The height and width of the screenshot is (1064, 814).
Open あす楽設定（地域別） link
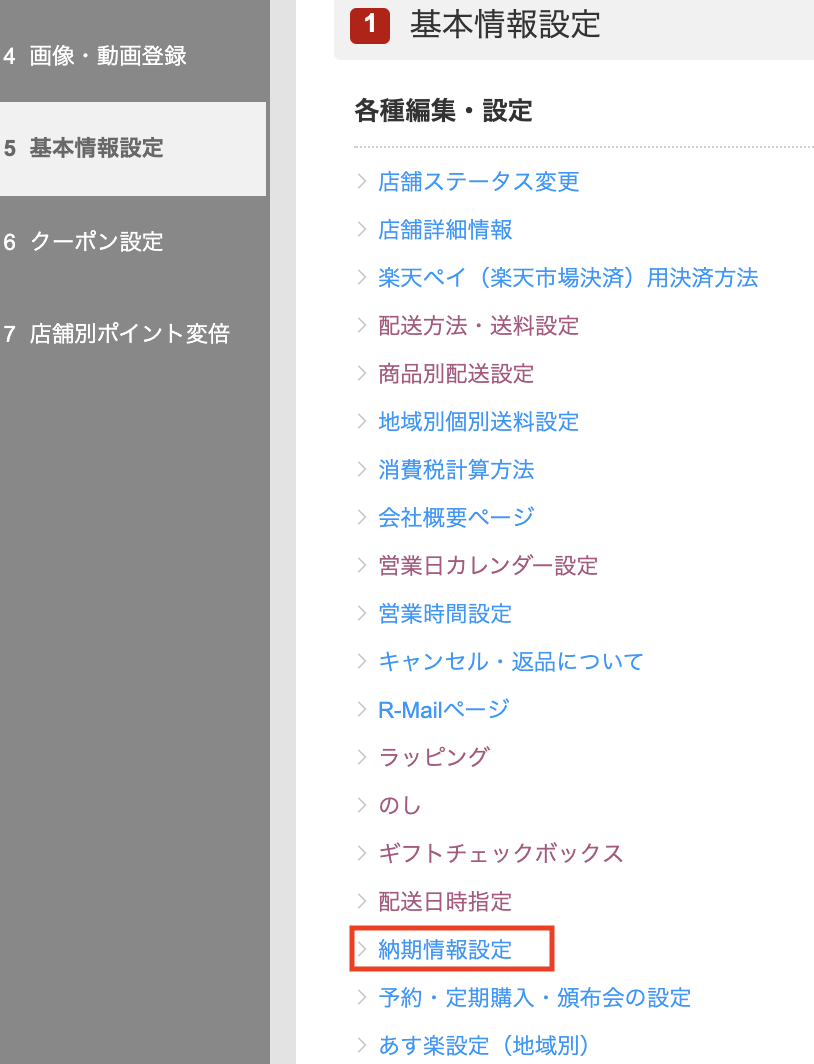click(x=484, y=1046)
